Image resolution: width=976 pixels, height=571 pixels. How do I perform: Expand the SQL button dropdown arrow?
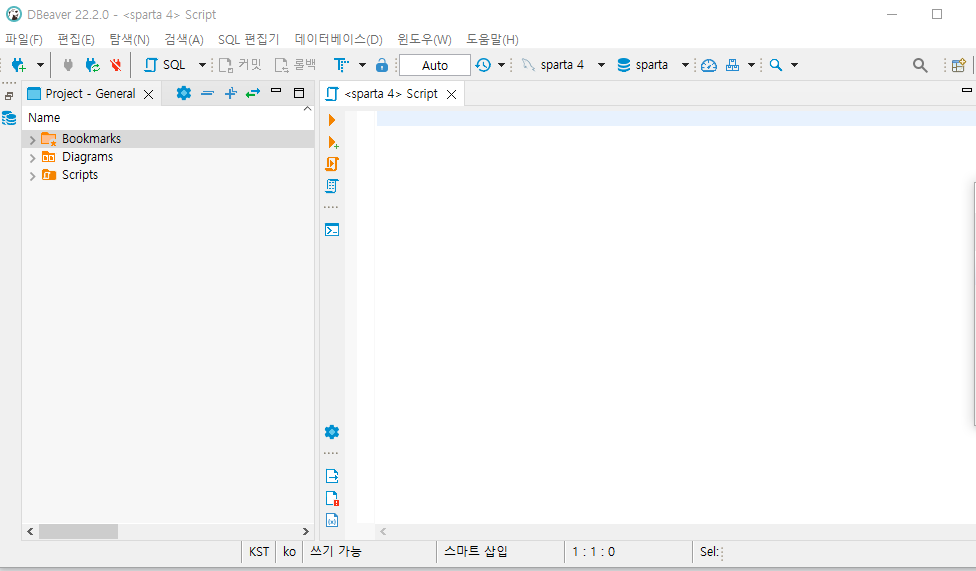click(x=202, y=65)
